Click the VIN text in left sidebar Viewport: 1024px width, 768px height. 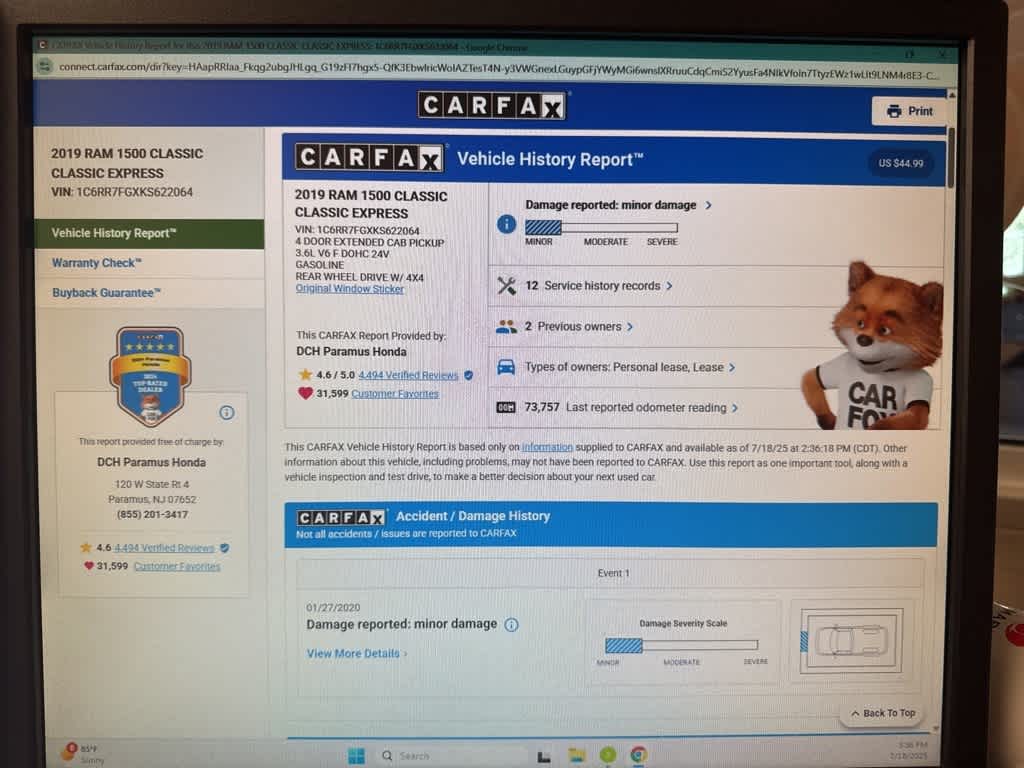point(122,192)
